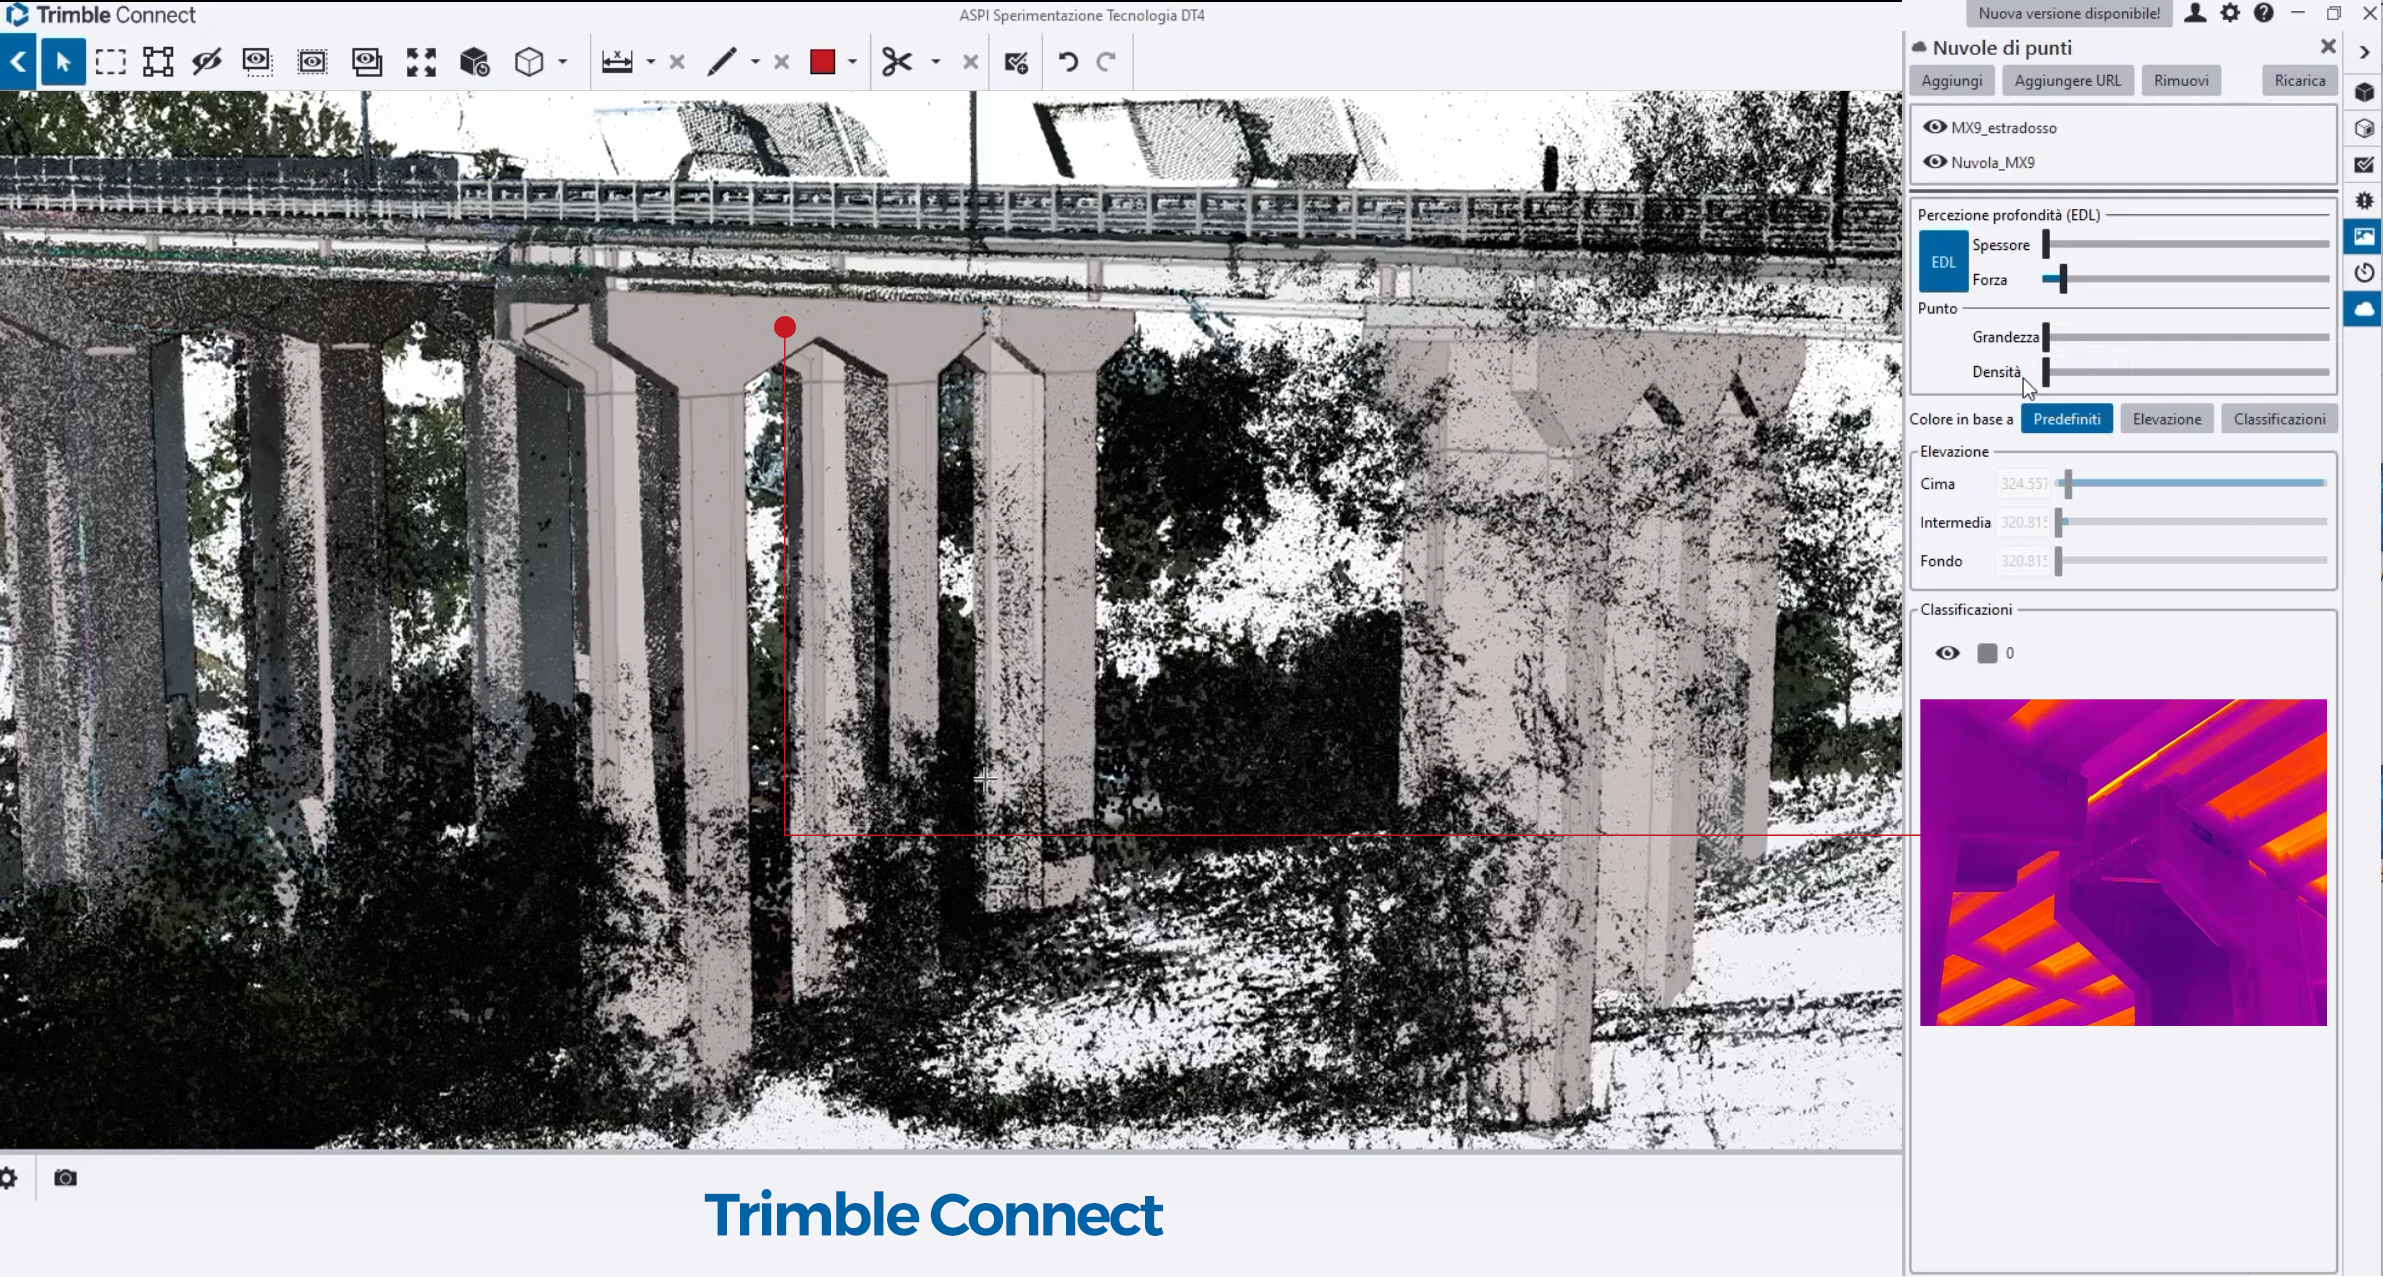Open the cube view presets dropdown arrow
The width and height of the screenshot is (2383, 1277).
point(563,62)
